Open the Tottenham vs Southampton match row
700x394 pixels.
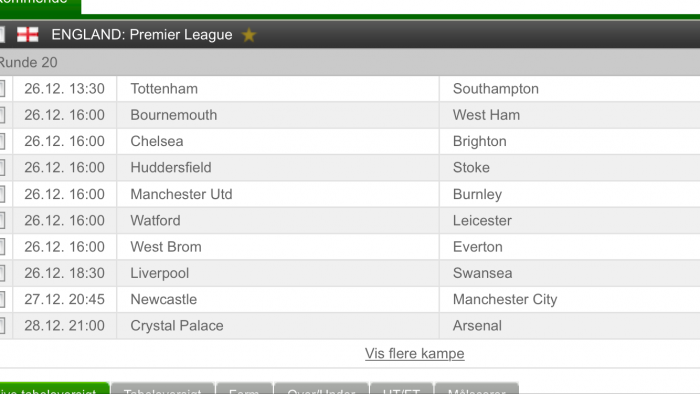[350, 89]
